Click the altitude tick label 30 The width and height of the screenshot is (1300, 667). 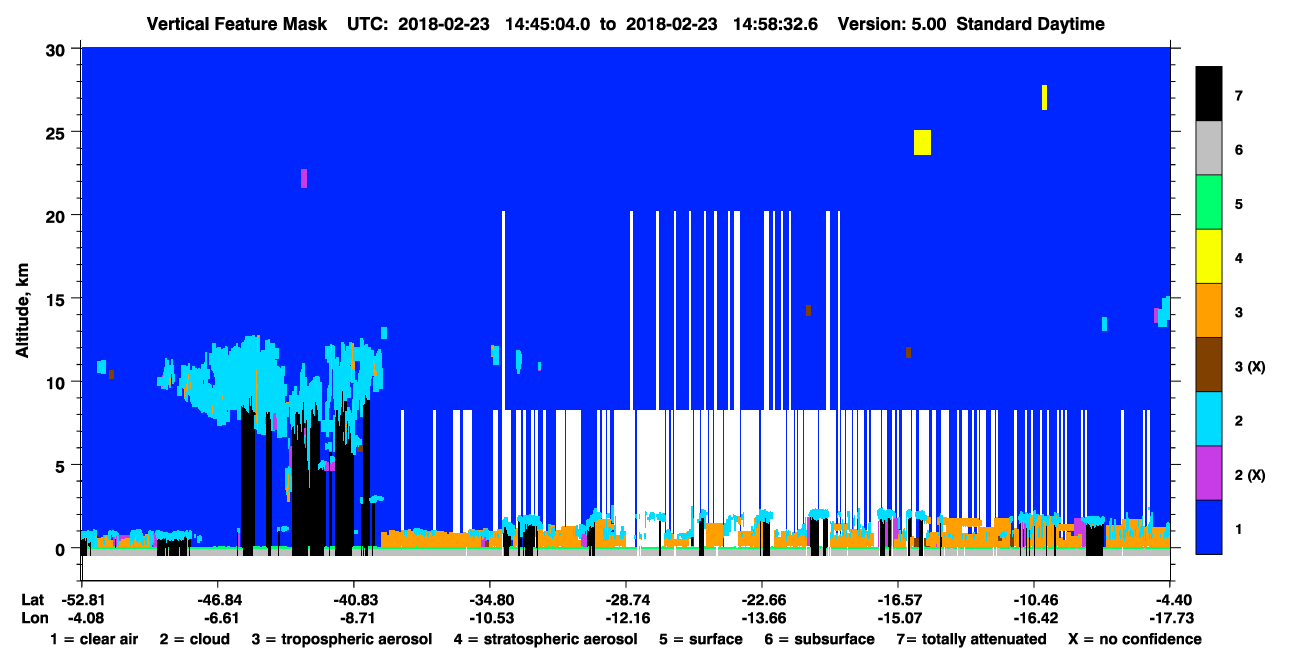point(57,49)
